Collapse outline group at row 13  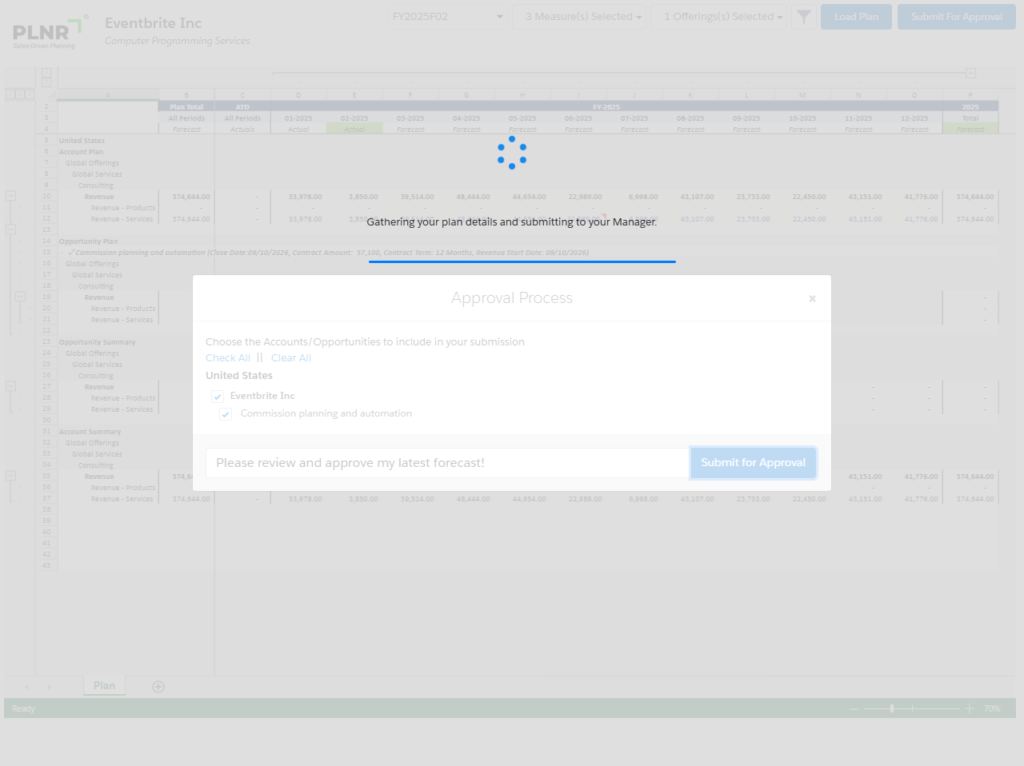click(10, 229)
